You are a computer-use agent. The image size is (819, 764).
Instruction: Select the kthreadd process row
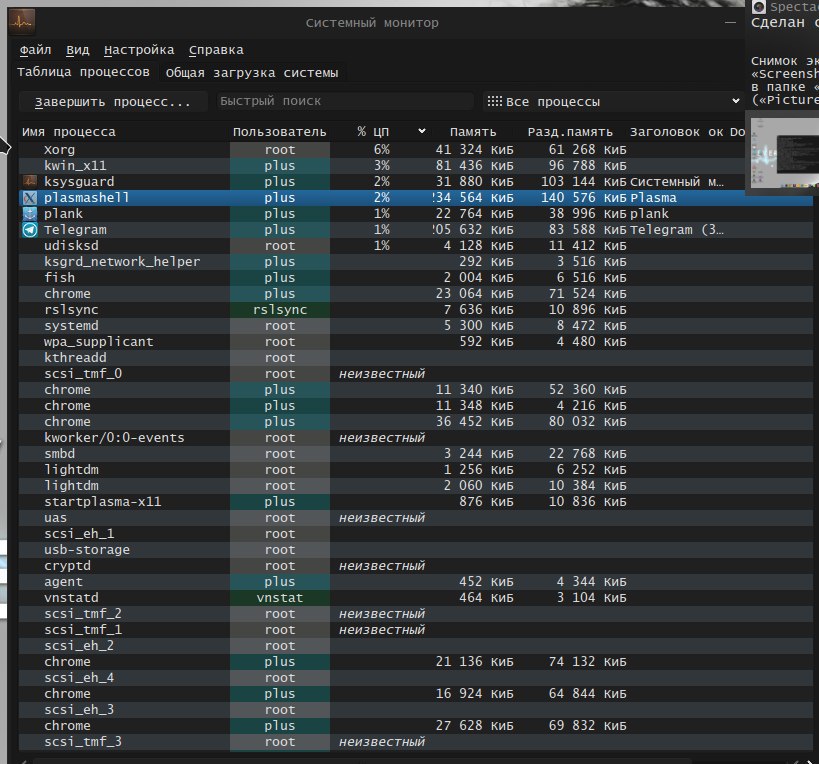[415, 358]
